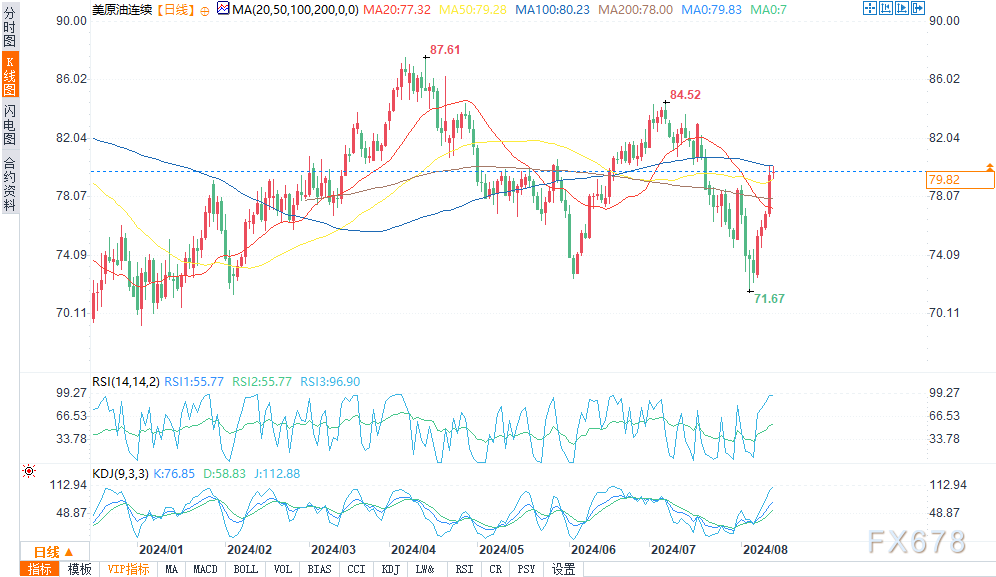Open the 闪电图 side tab
Screen dimensions: 996x577
(10, 124)
